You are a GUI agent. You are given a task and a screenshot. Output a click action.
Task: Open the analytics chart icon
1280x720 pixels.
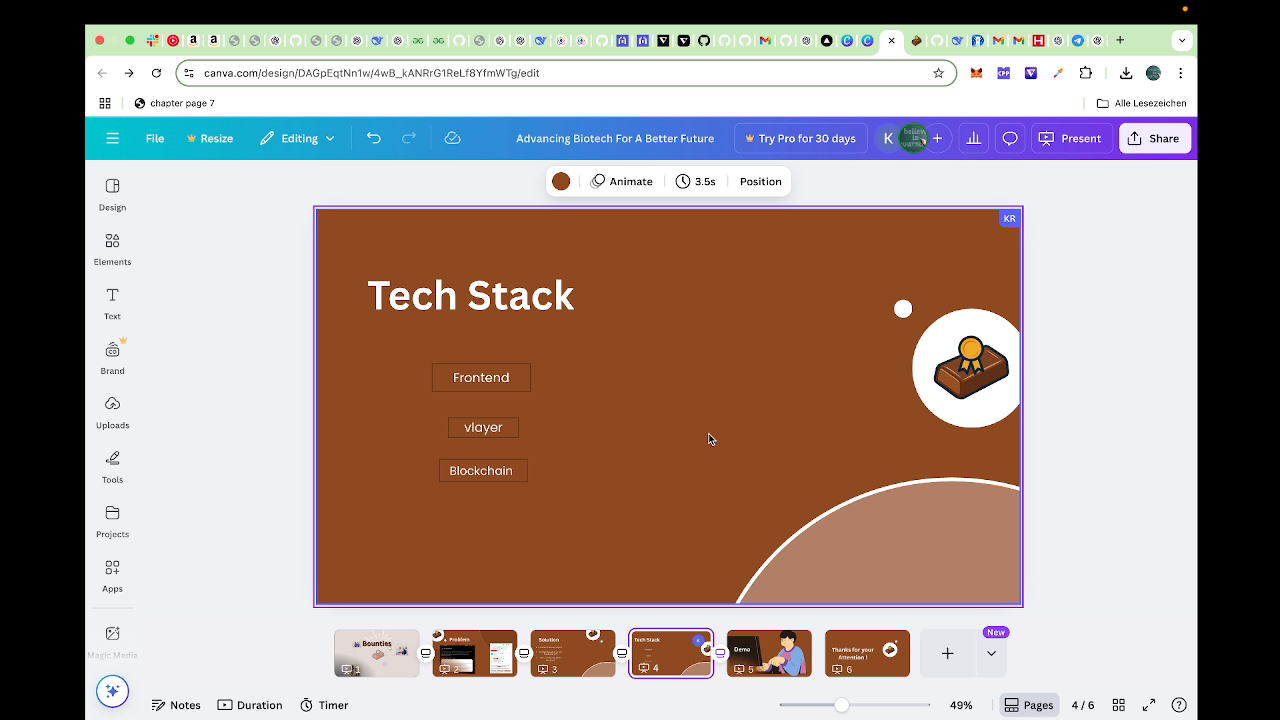click(973, 138)
